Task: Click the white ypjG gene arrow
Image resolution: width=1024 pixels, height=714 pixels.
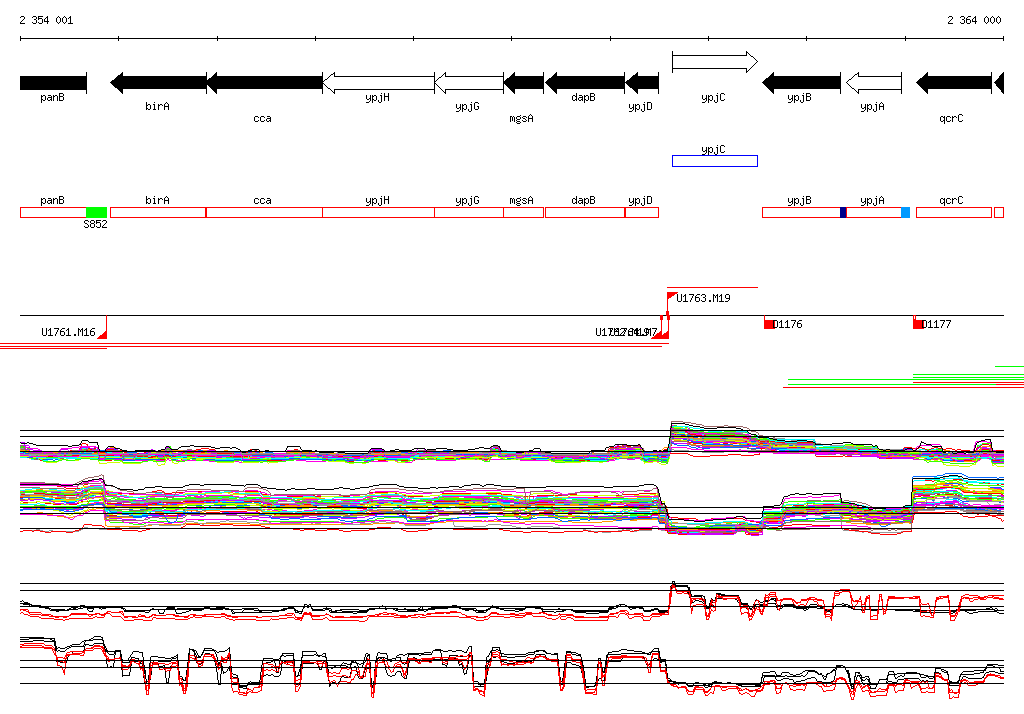Action: point(468,82)
